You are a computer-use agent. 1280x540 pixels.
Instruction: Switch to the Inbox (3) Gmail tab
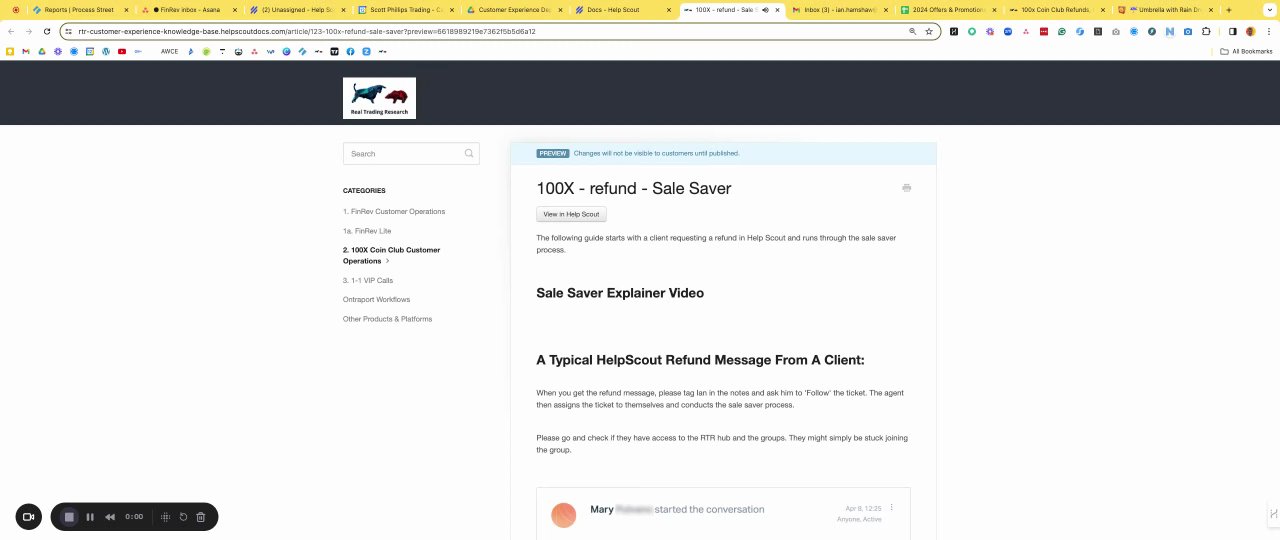tap(839, 10)
